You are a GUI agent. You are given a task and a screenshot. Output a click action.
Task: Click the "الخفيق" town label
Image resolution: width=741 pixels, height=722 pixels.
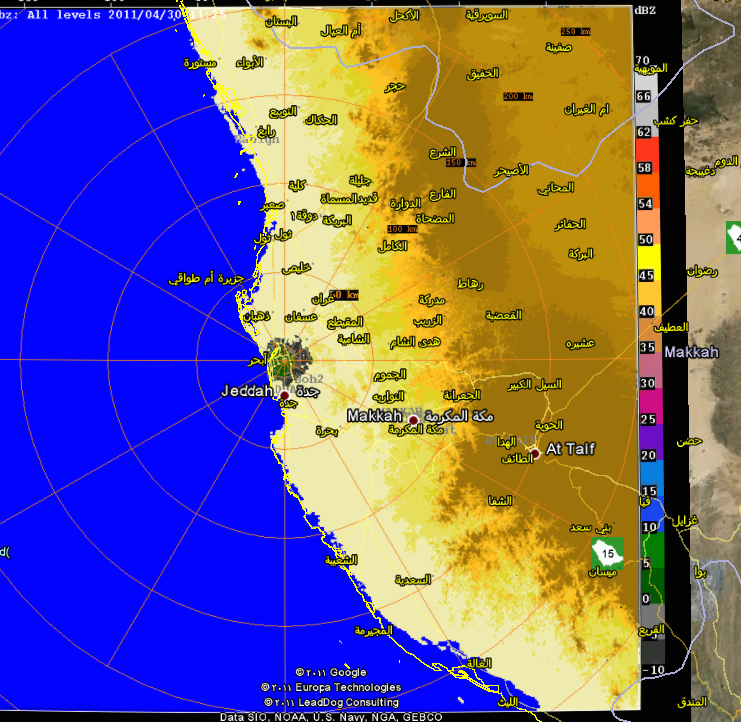483,73
